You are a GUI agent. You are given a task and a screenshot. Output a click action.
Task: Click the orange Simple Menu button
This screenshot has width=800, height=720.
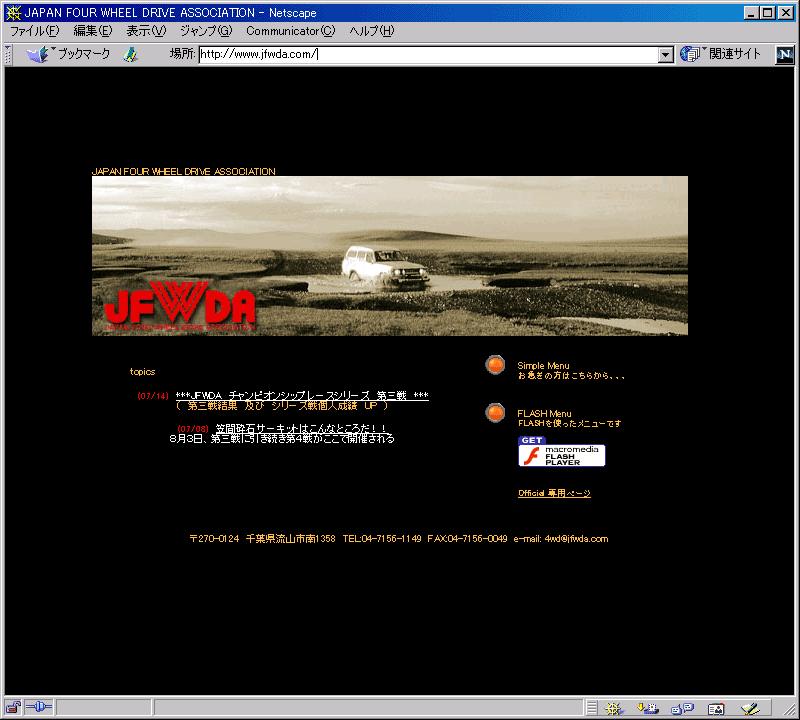pos(495,365)
